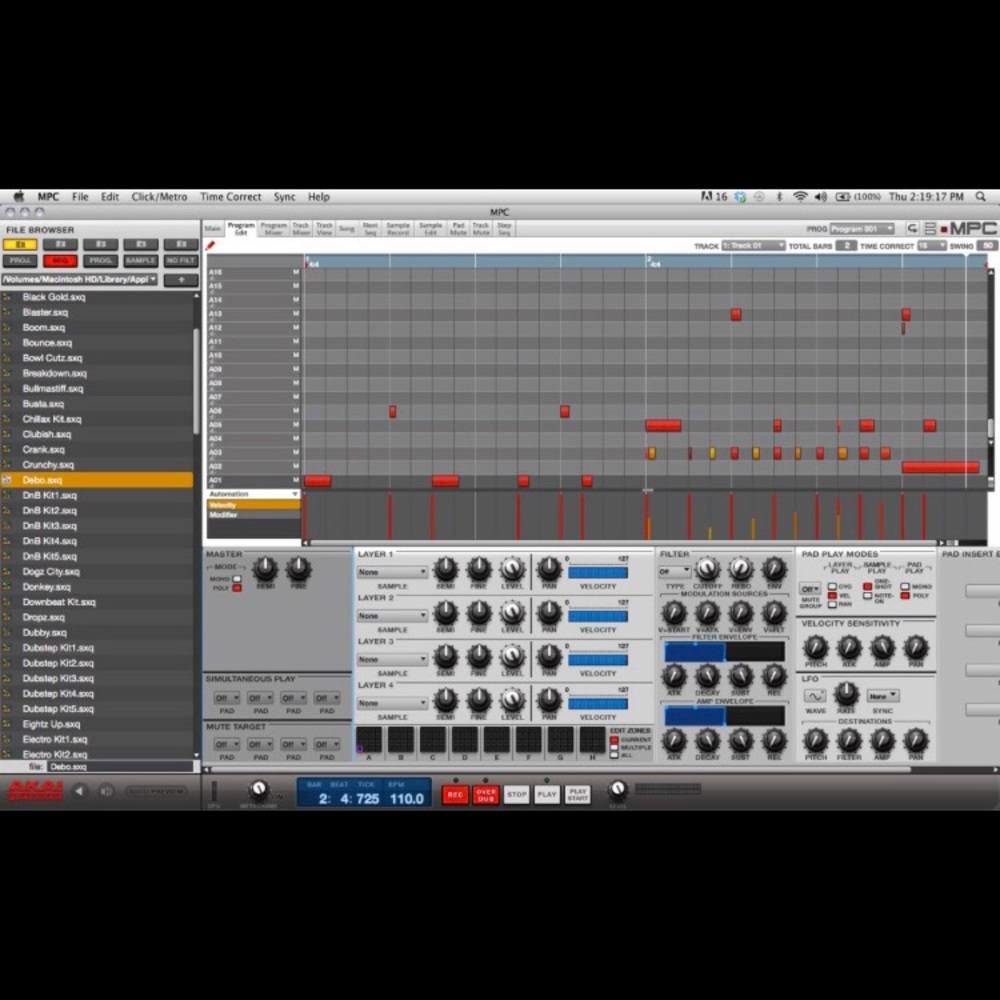Open the Time Correct 16 dropdown
Image resolution: width=1000 pixels, height=1000 pixels.
932,246
